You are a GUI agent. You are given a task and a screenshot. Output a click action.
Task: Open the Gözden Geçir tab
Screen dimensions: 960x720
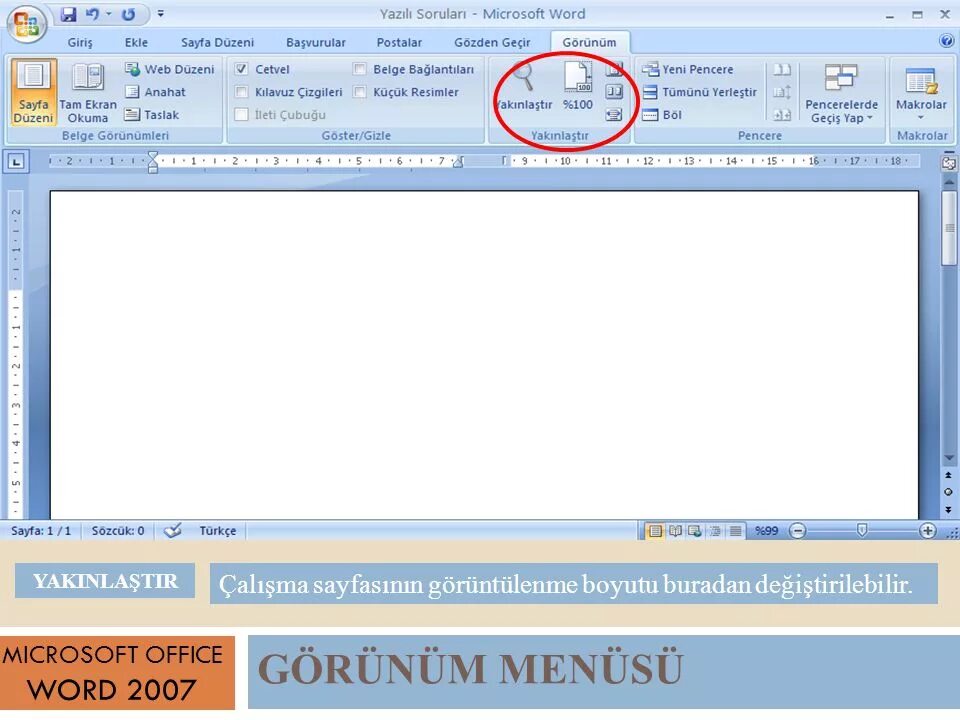click(x=492, y=42)
